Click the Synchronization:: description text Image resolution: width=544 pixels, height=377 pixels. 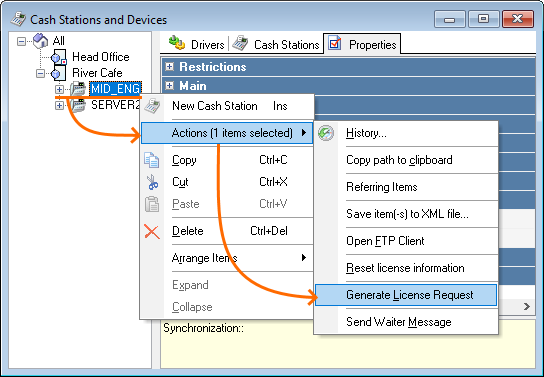[x=204, y=328]
